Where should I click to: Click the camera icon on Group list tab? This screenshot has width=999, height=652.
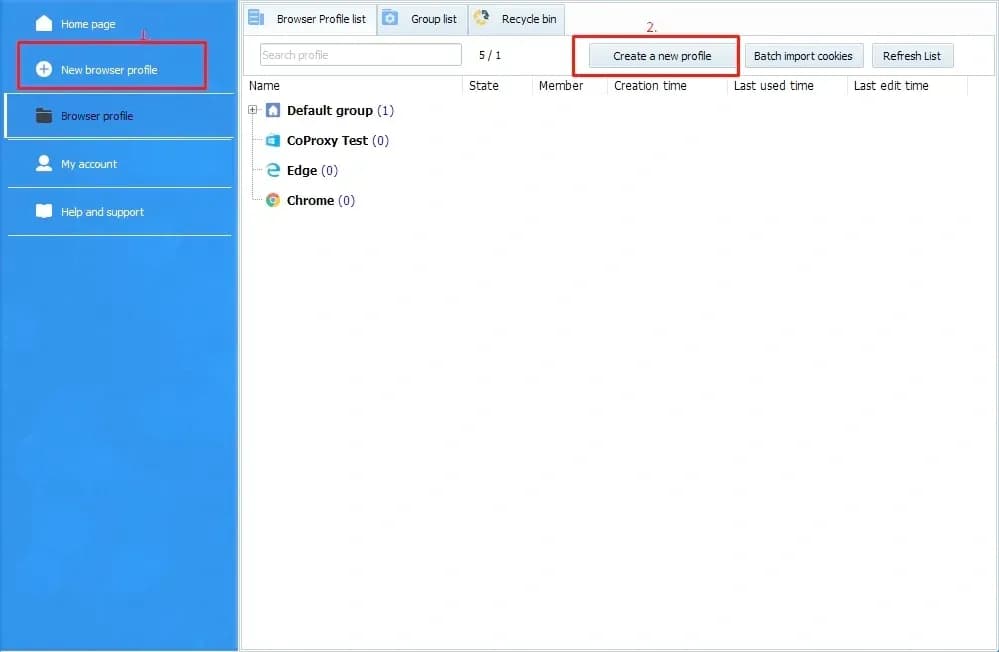click(392, 18)
